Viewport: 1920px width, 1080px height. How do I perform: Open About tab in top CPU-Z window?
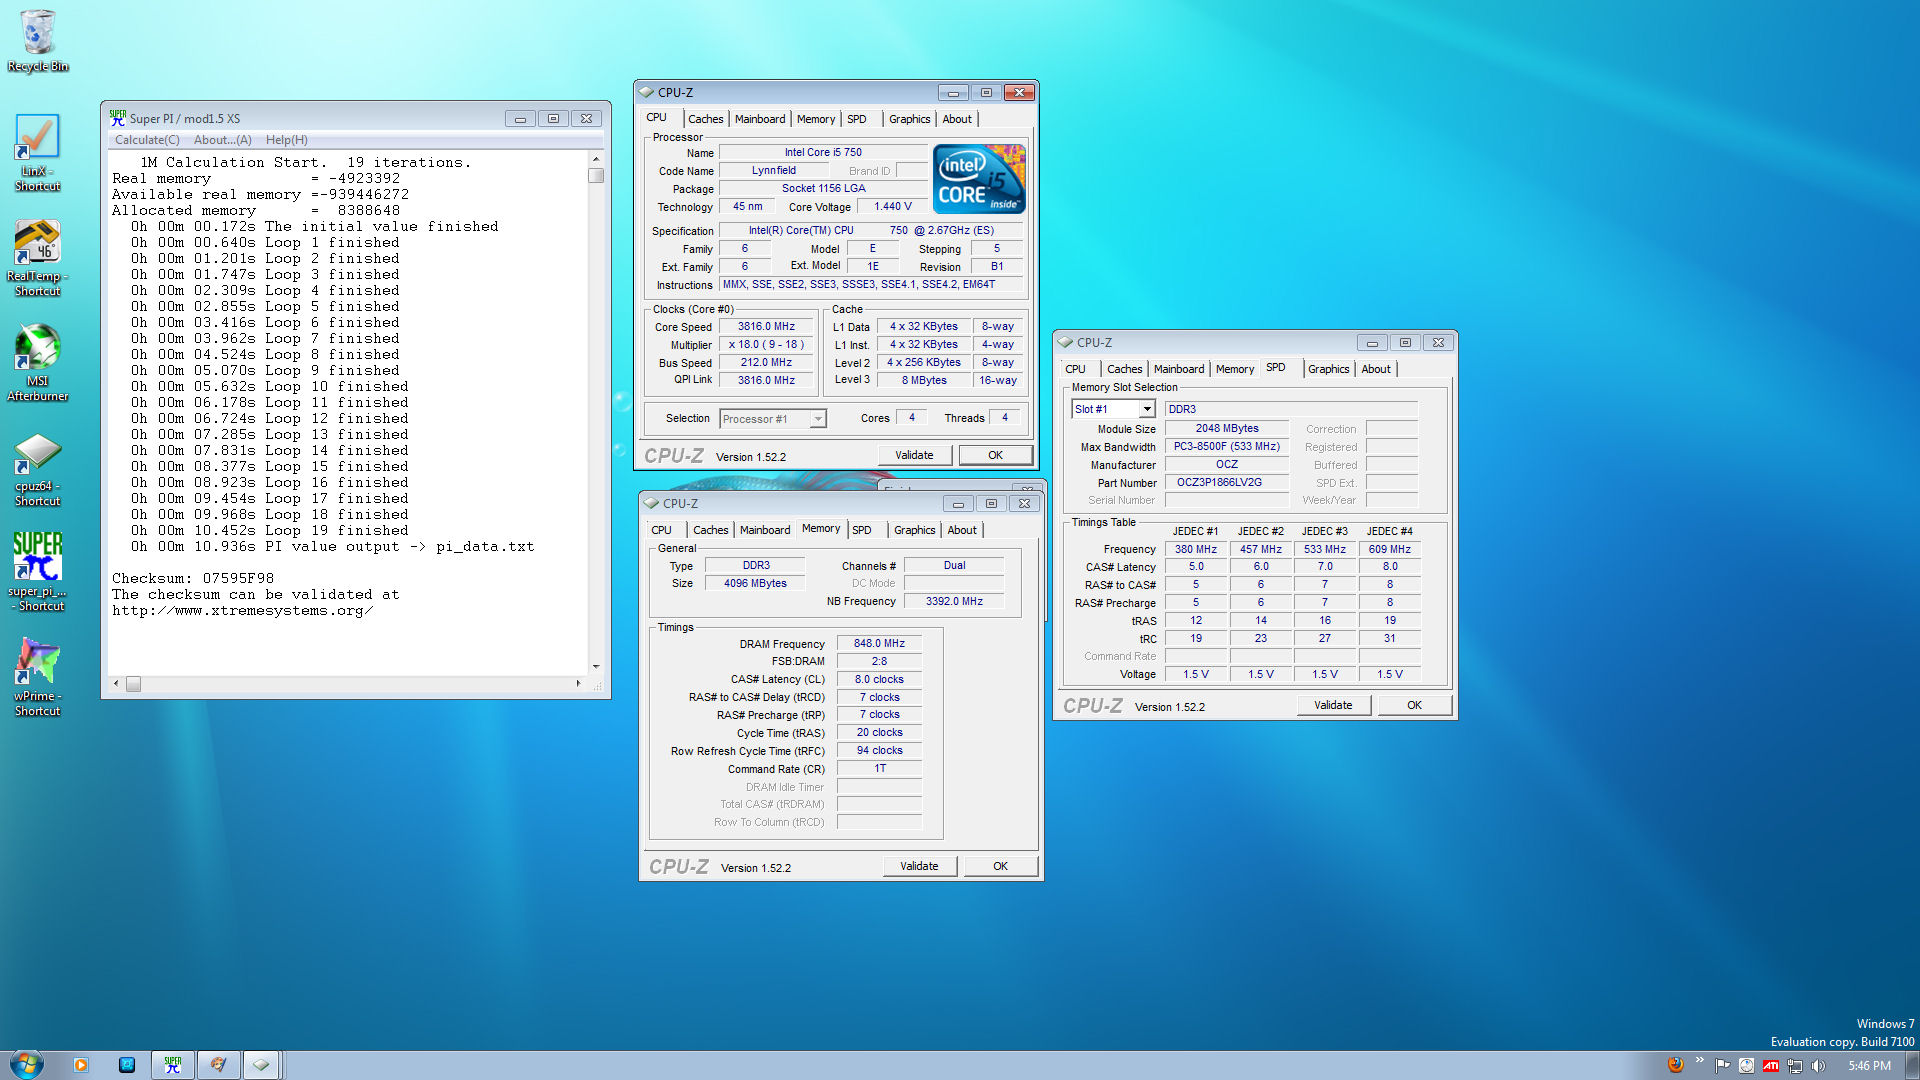957,119
